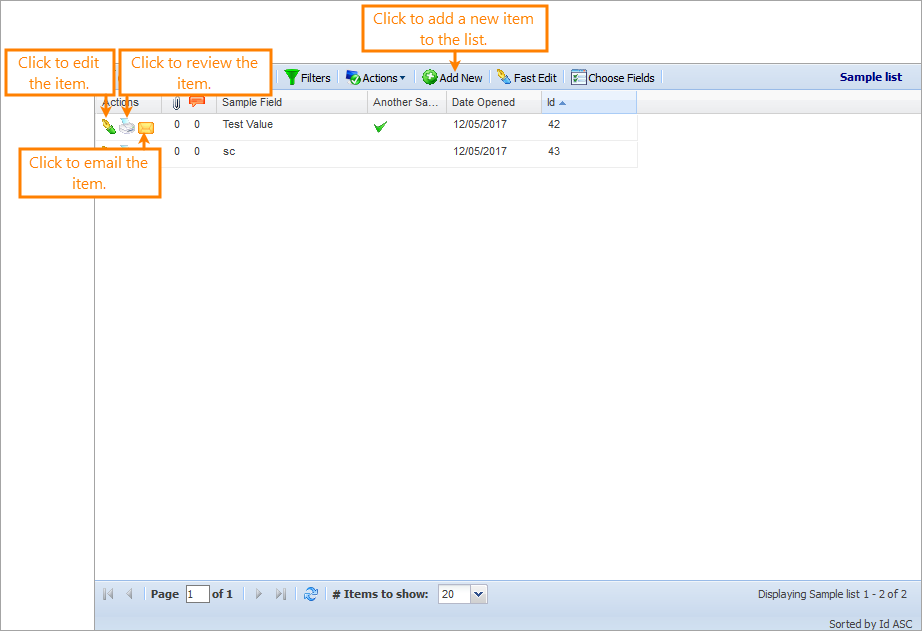Click the date 12/05/2017 in row 42
This screenshot has height=631, width=922.
coord(480,124)
